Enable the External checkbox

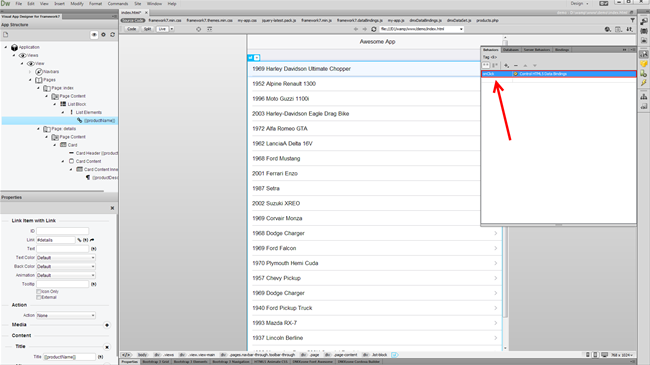pos(39,297)
